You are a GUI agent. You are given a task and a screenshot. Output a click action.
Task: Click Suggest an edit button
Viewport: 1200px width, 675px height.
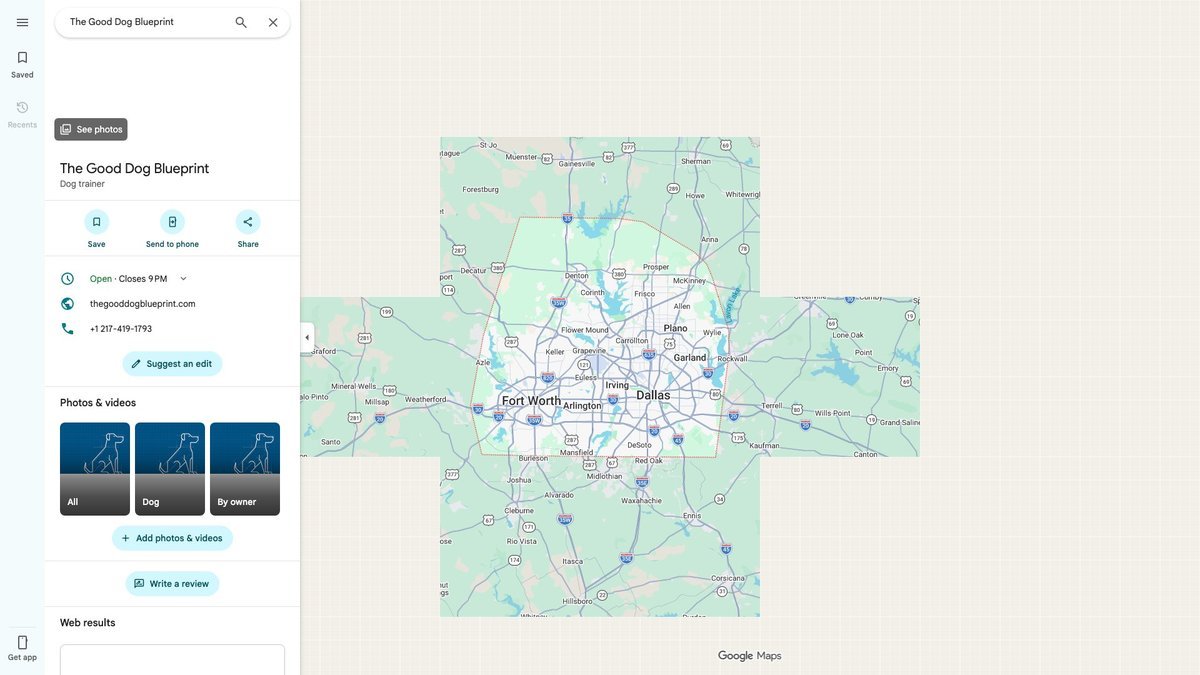click(x=172, y=364)
